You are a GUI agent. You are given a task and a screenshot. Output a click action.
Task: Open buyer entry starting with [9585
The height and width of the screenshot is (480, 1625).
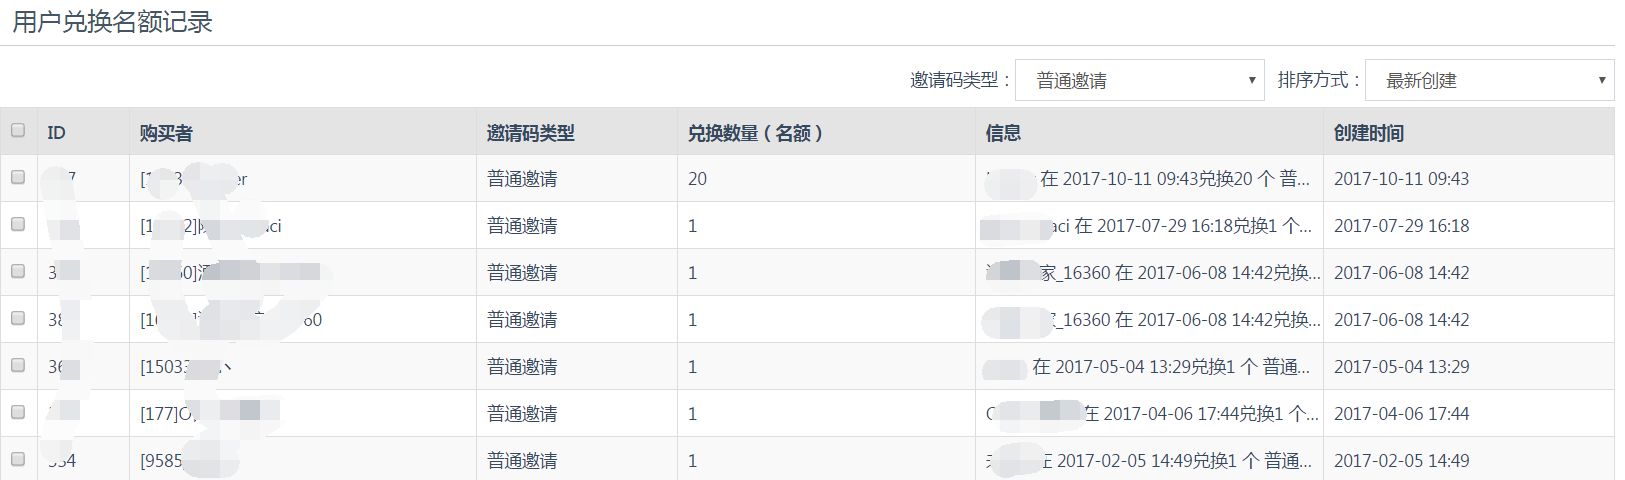(190, 461)
